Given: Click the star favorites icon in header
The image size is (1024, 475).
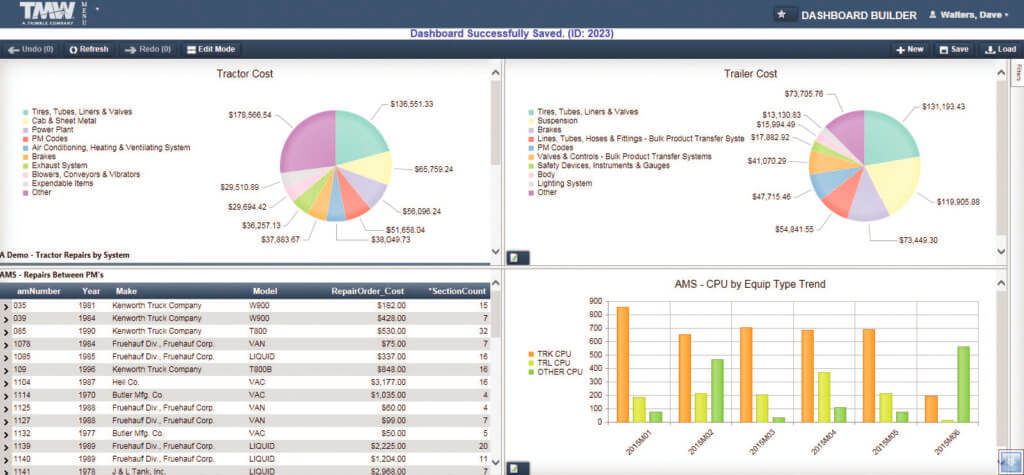Looking at the screenshot, I should pyautogui.click(x=782, y=14).
